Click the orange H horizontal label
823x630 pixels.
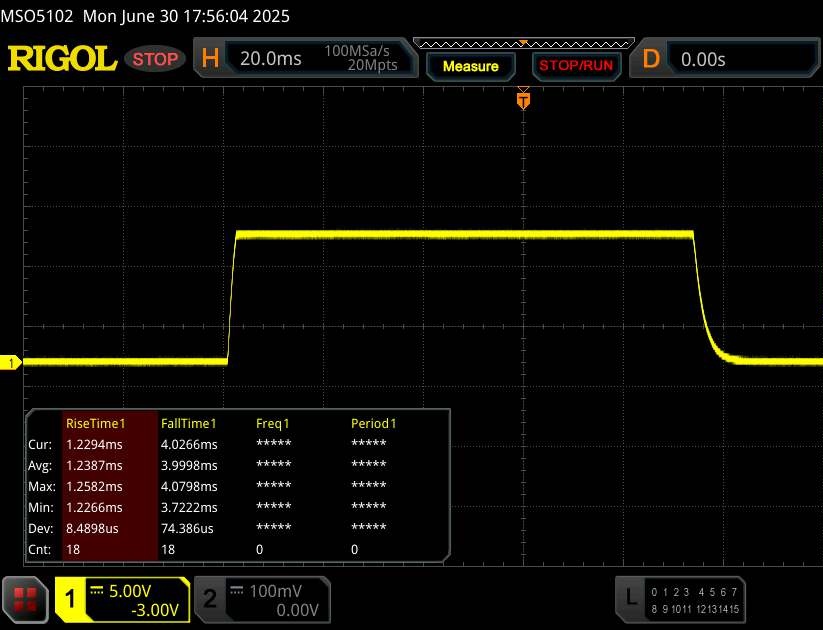[x=210, y=58]
